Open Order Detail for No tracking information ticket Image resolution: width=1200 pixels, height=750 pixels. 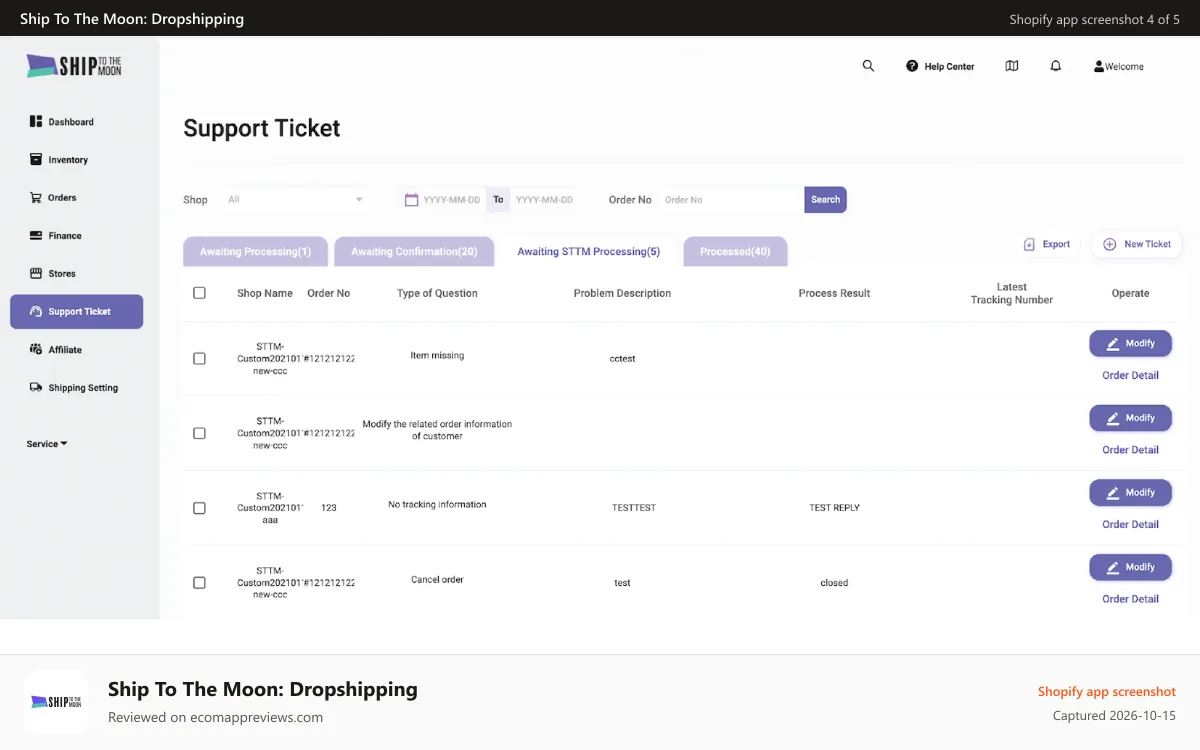click(x=1130, y=525)
